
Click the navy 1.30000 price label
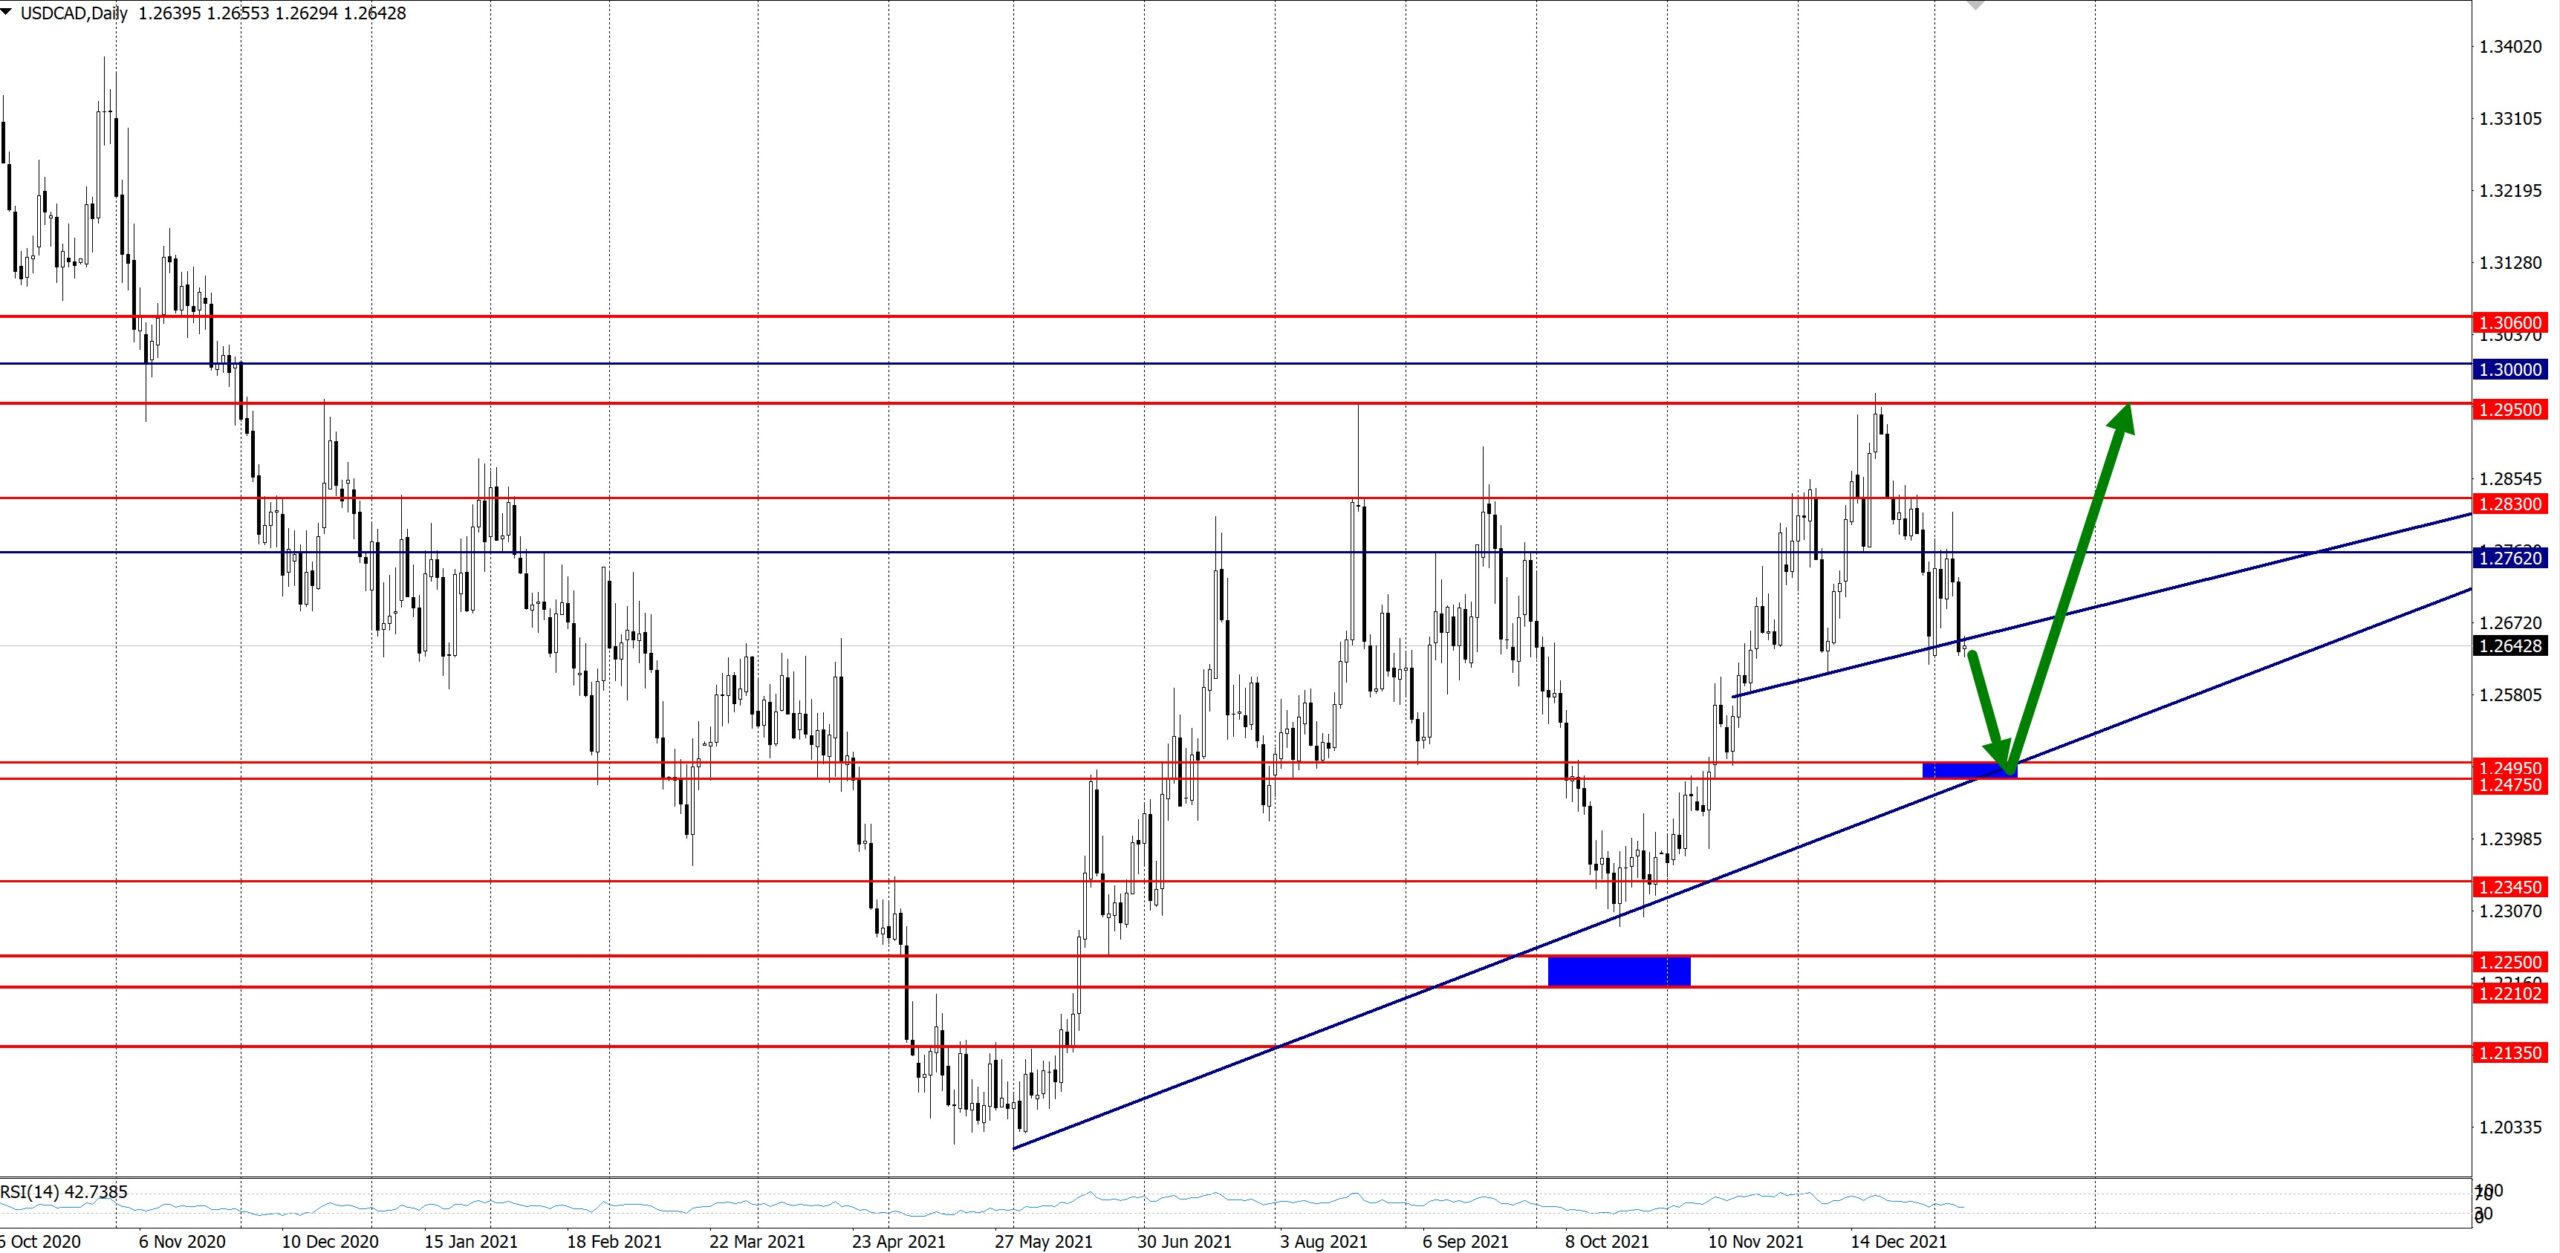(2510, 369)
